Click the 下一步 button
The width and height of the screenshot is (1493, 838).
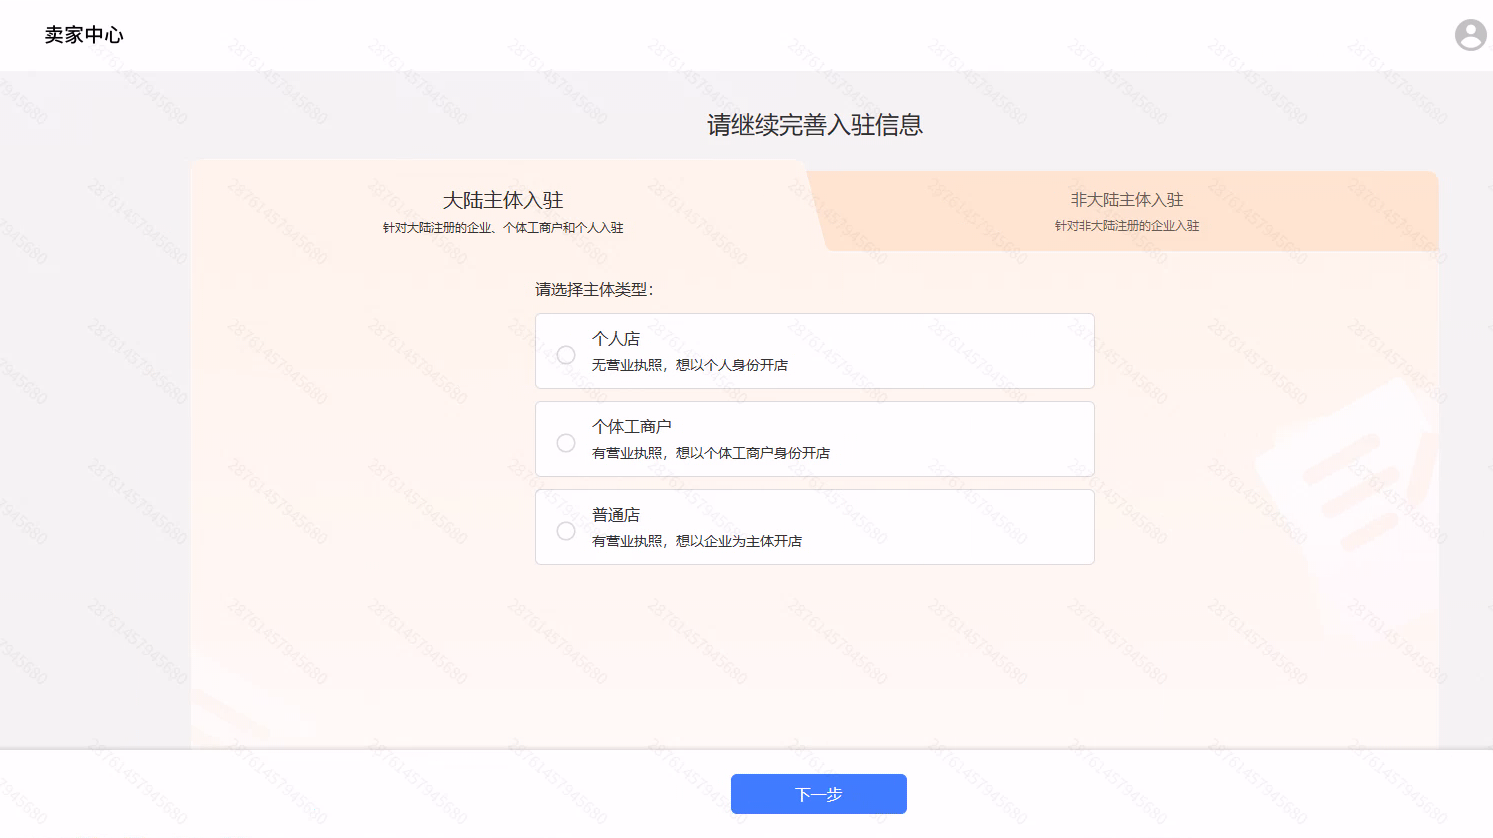tap(819, 793)
